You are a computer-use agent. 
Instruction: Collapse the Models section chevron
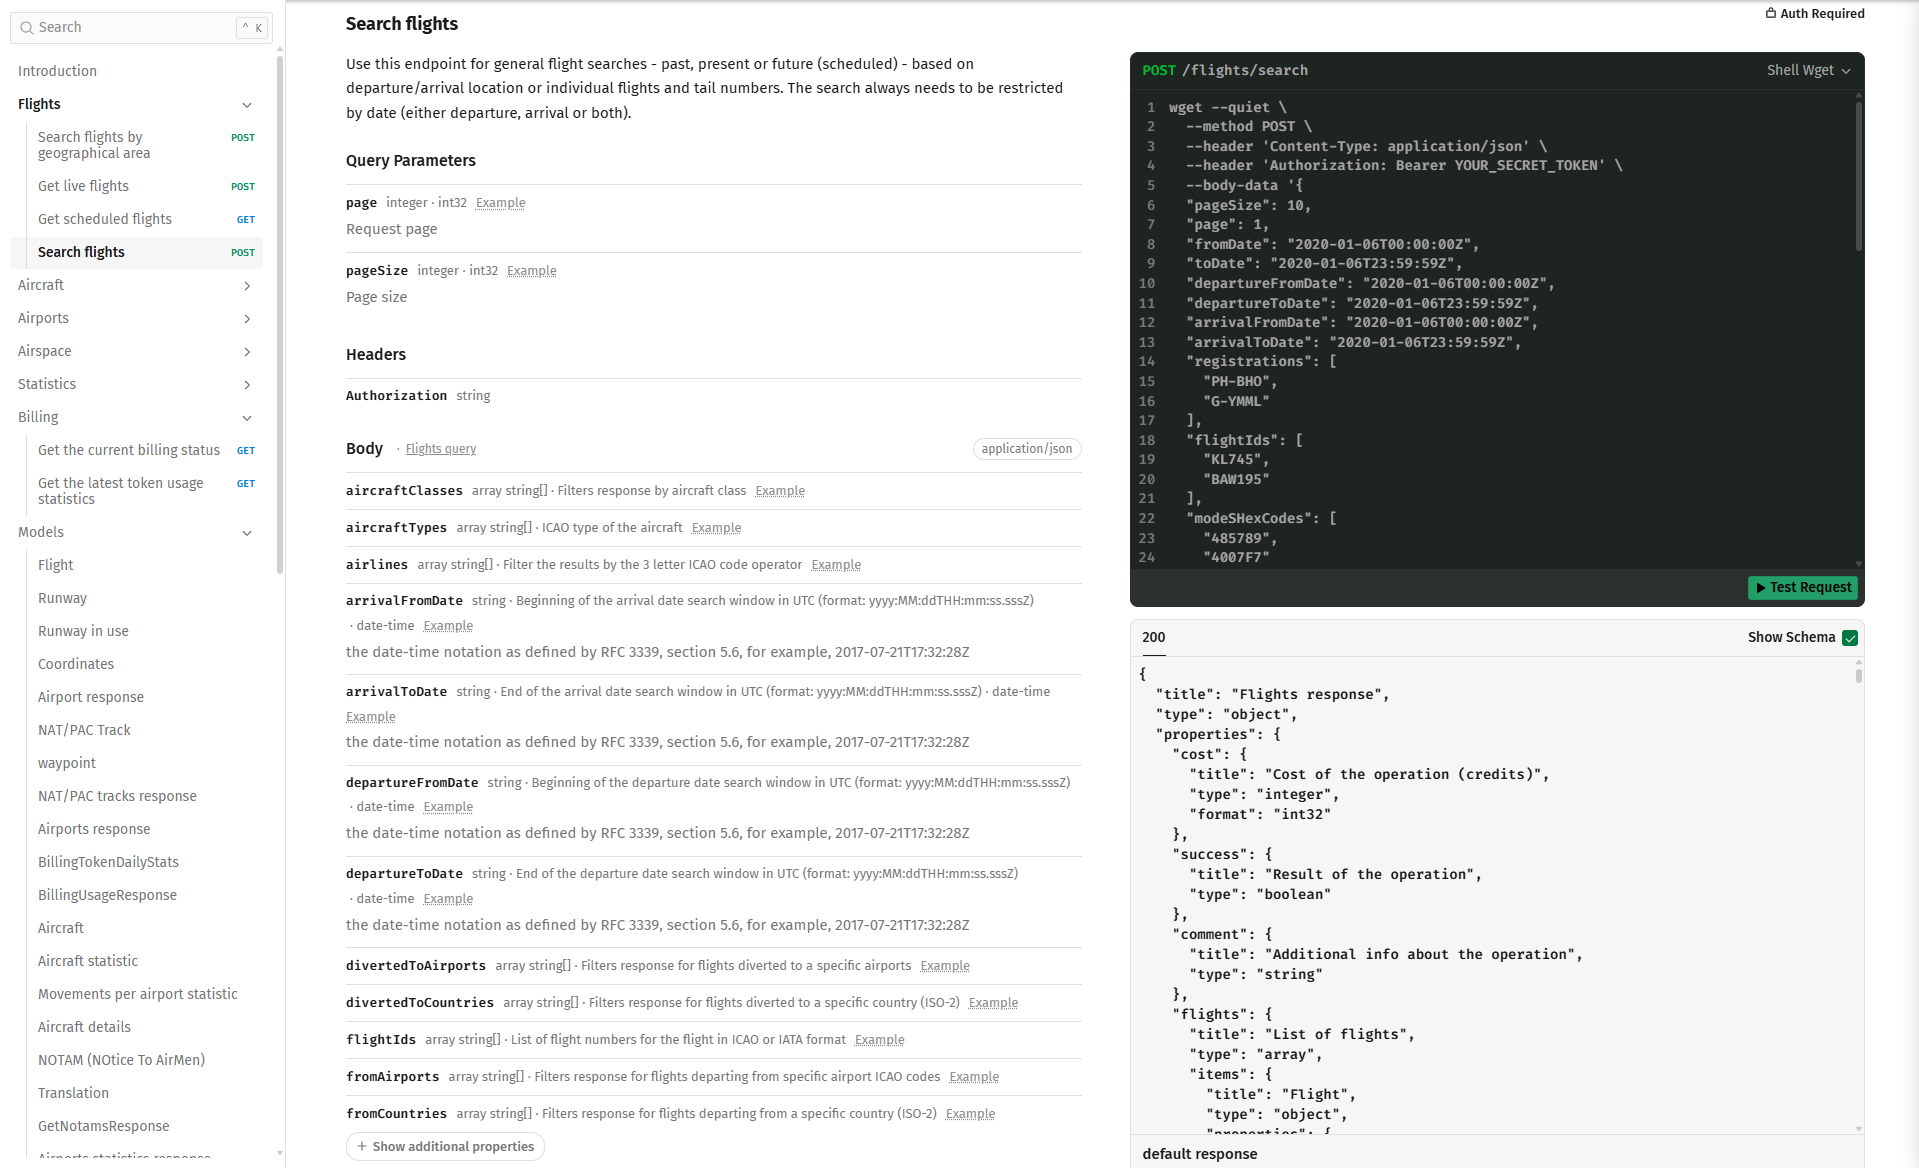(x=247, y=533)
